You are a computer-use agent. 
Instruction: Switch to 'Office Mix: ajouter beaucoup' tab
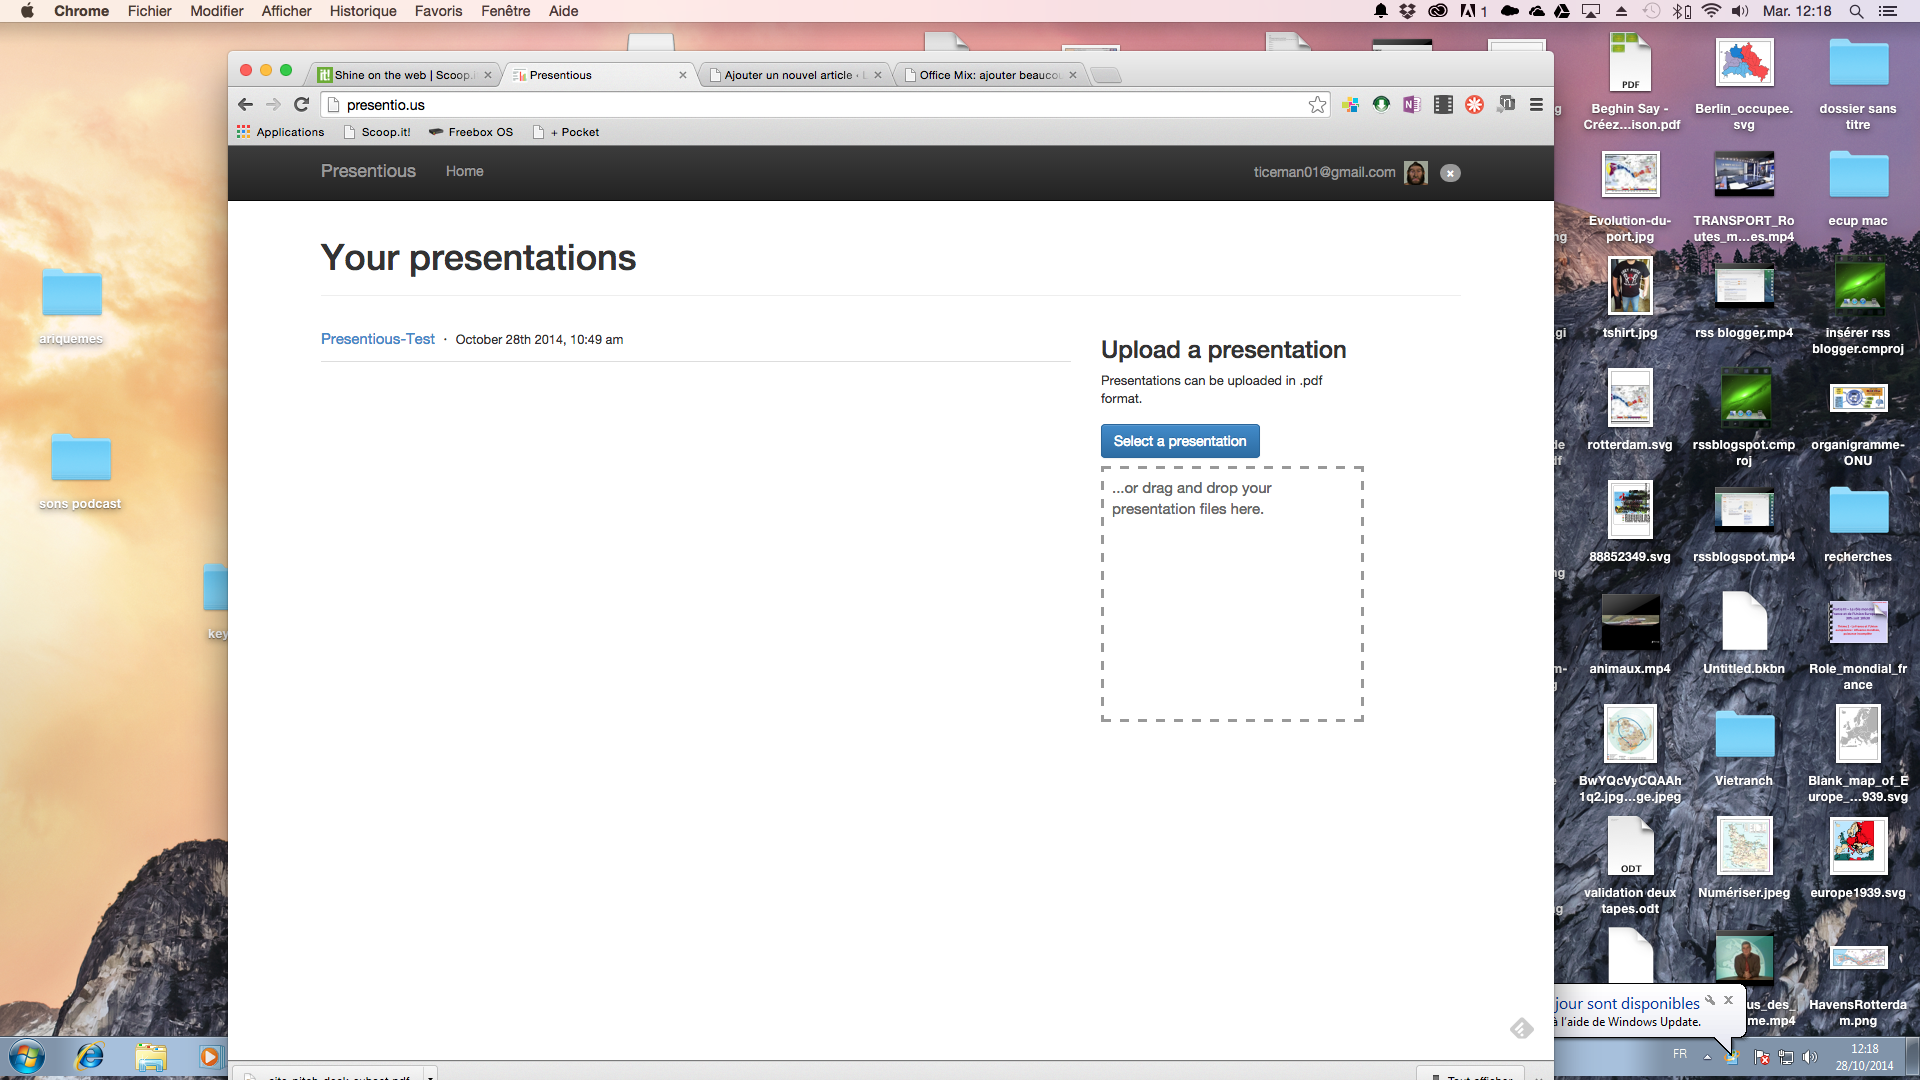click(990, 75)
